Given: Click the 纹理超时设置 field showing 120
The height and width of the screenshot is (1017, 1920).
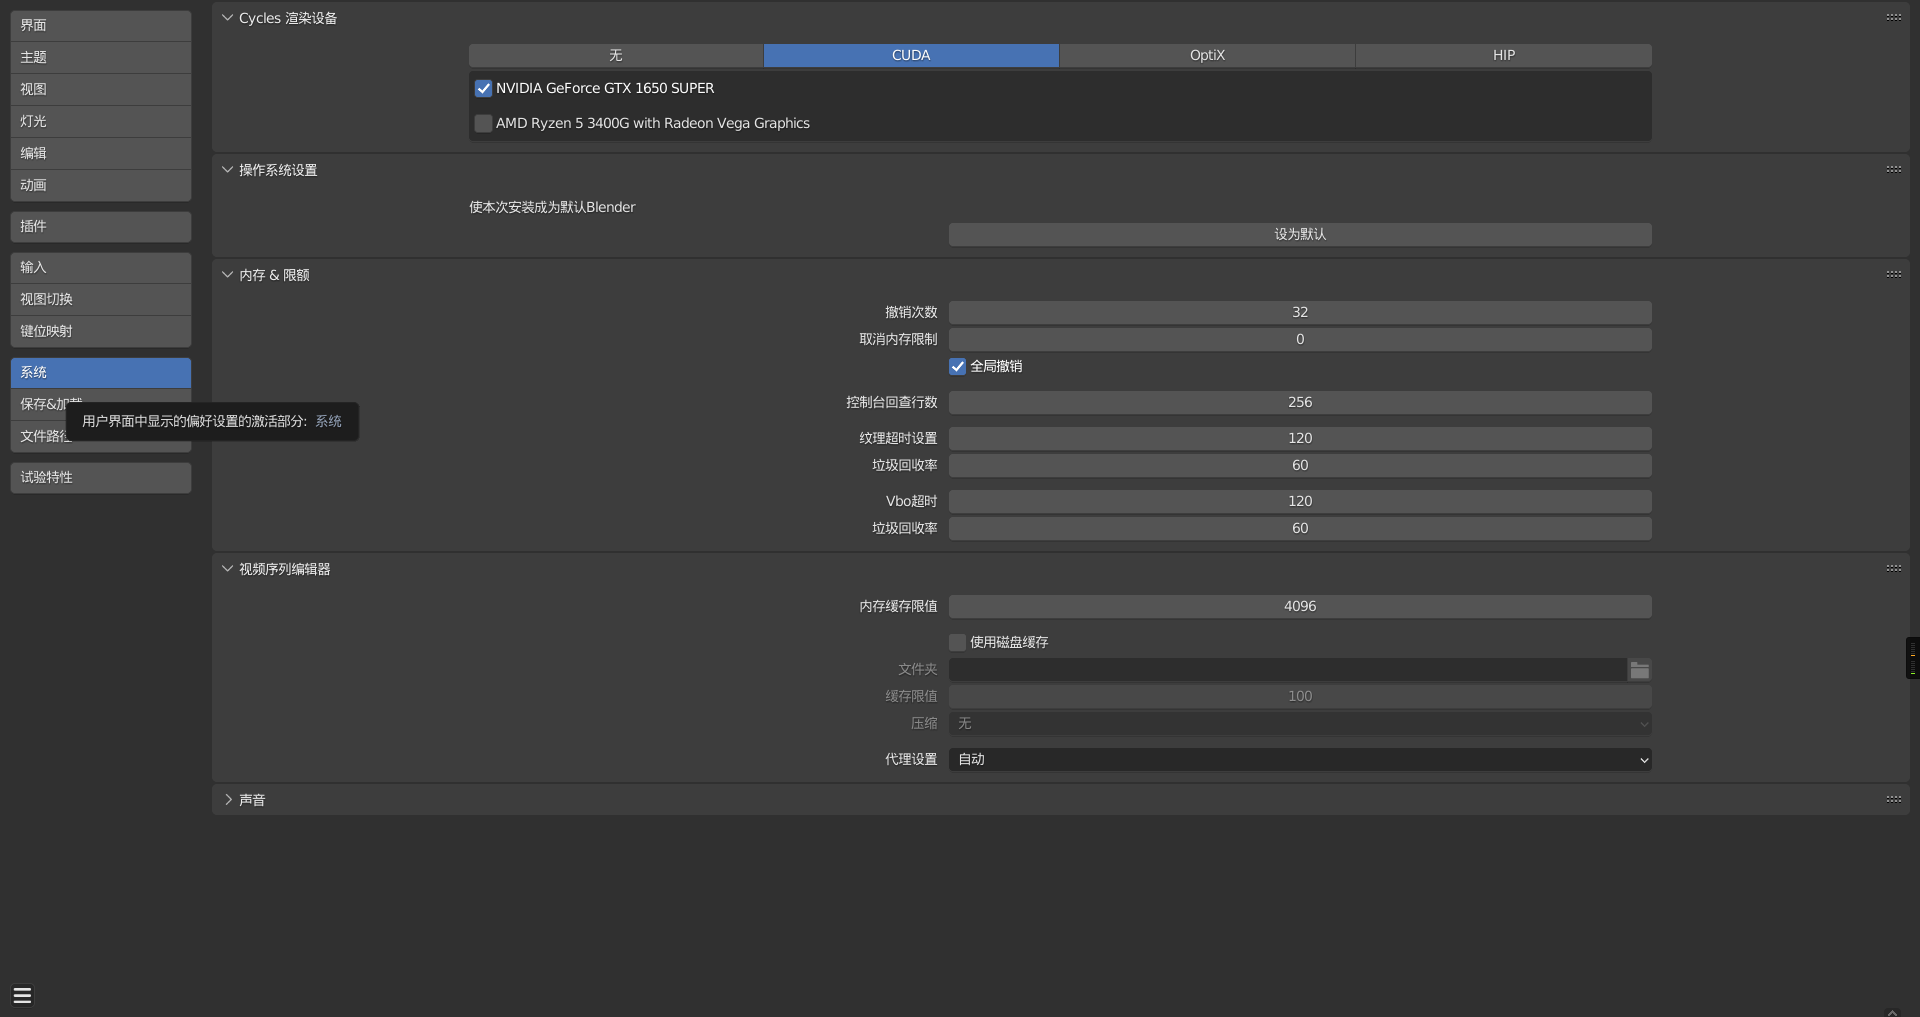Looking at the screenshot, I should click(1300, 438).
